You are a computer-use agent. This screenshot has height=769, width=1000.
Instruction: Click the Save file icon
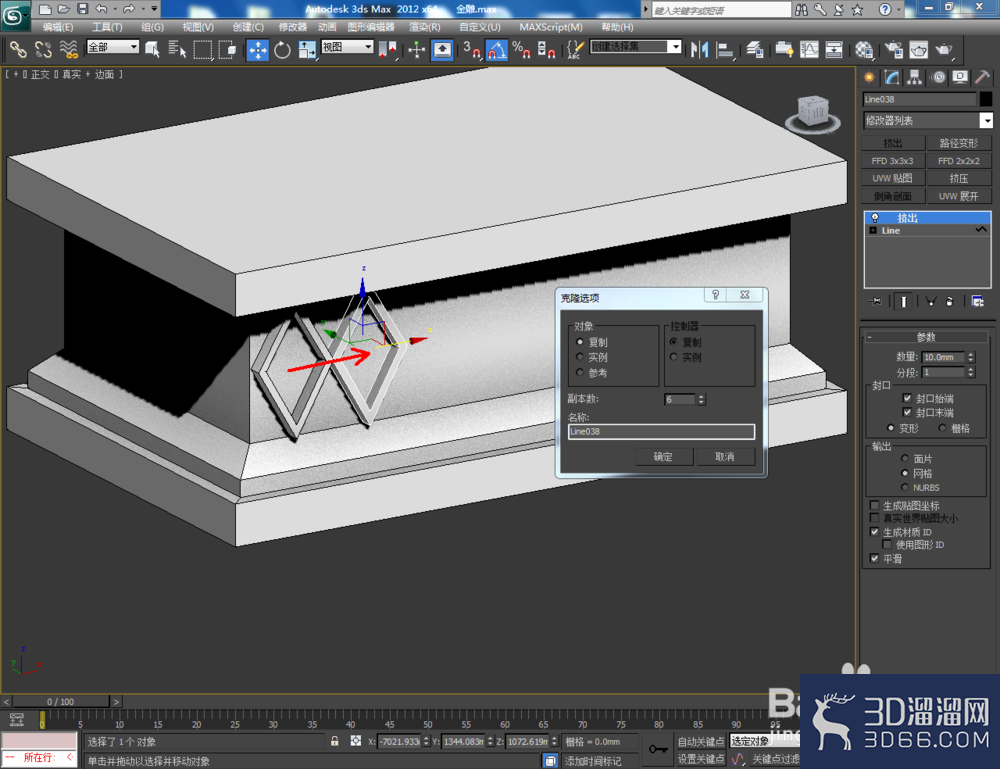click(x=82, y=9)
